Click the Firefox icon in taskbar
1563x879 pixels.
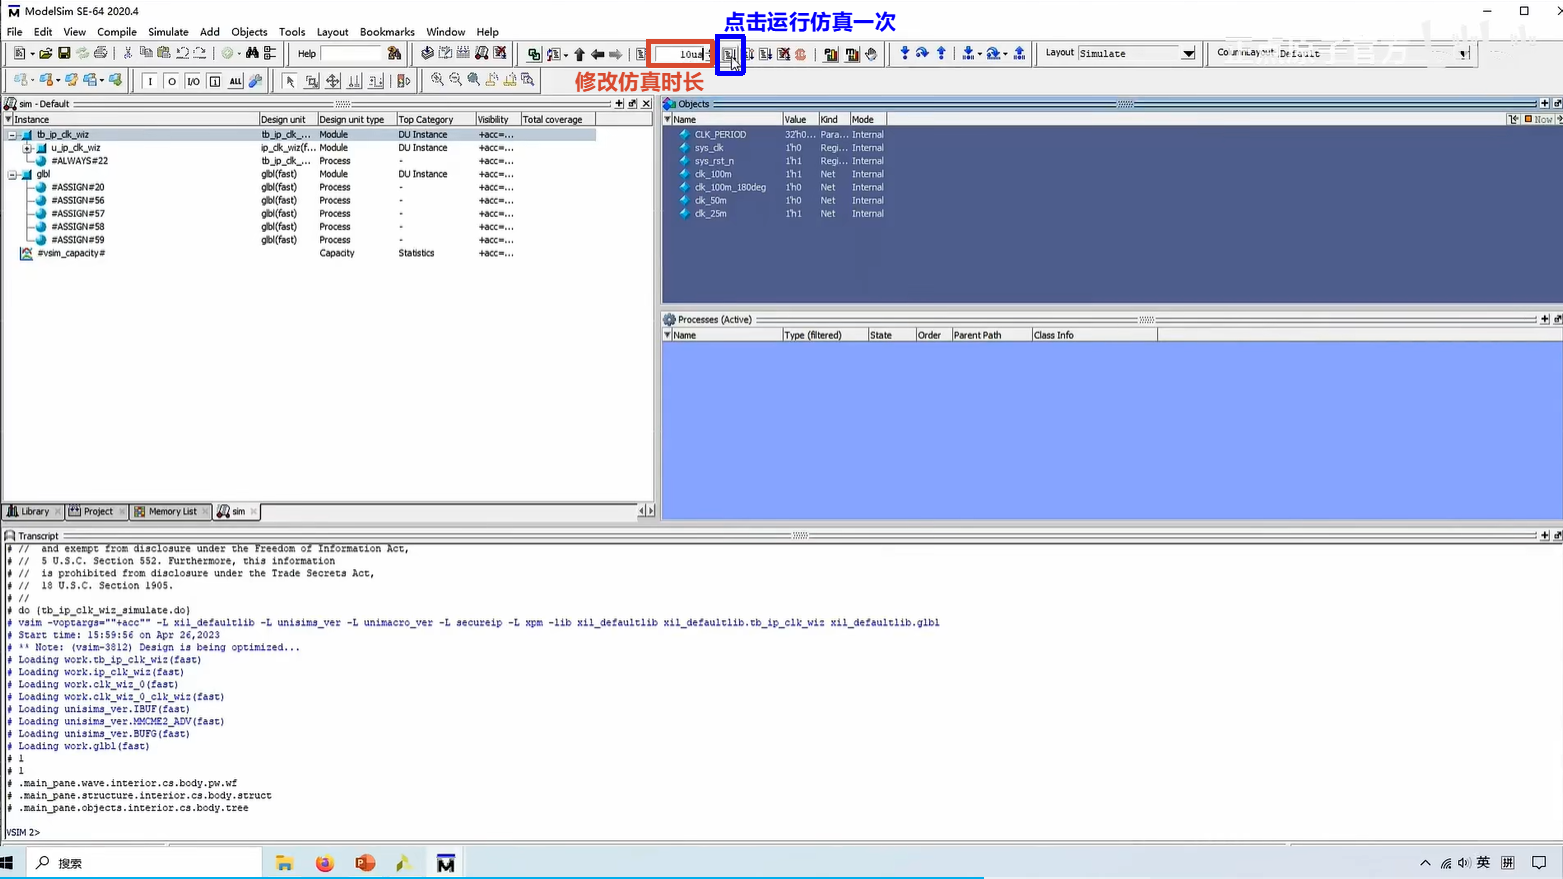(x=325, y=863)
